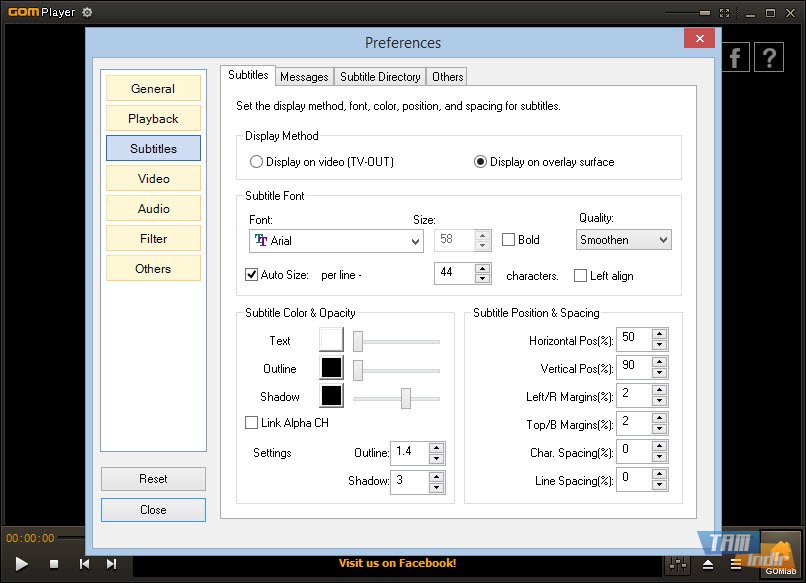Click the Outline settings value field

[x=410, y=453]
